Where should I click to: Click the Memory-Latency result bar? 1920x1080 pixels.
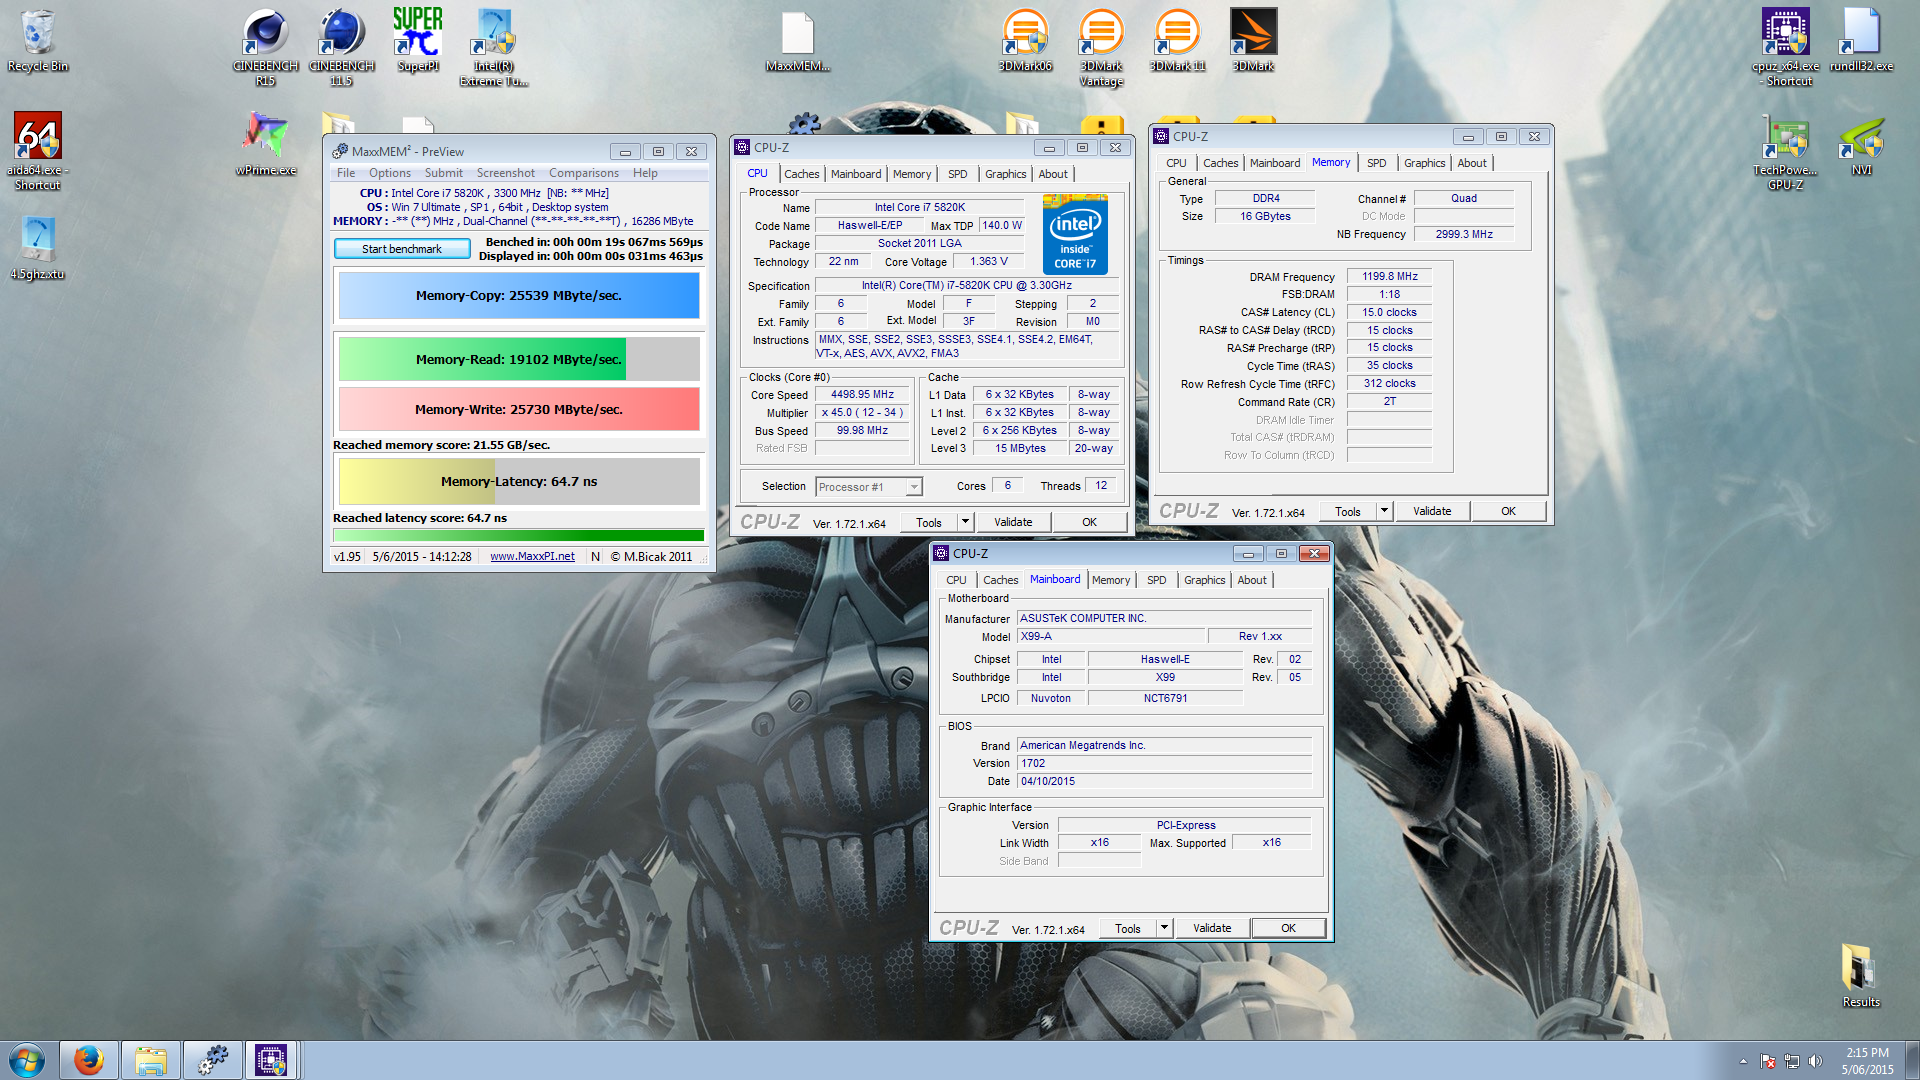click(x=519, y=482)
